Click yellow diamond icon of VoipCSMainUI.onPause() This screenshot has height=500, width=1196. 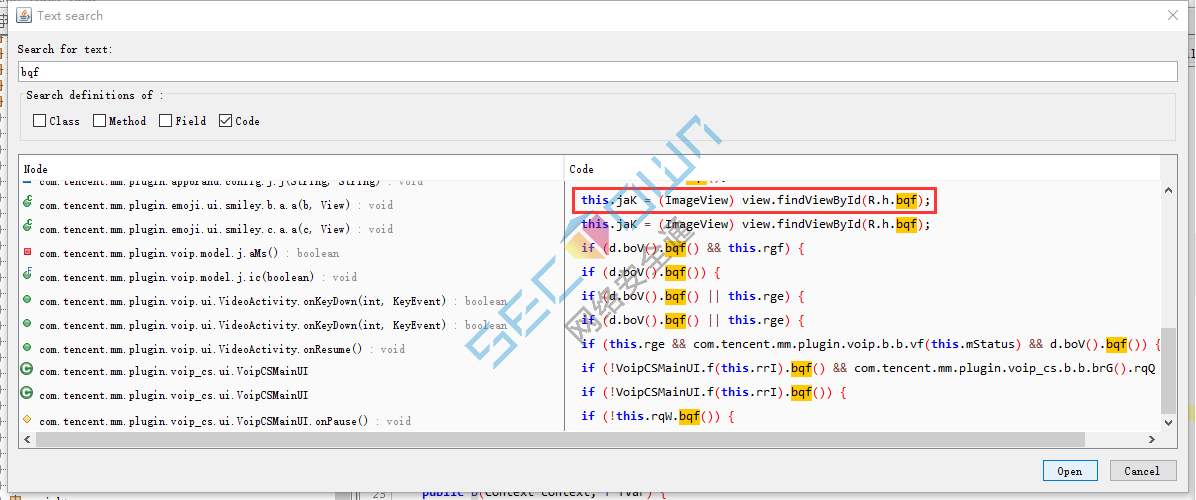[27, 419]
